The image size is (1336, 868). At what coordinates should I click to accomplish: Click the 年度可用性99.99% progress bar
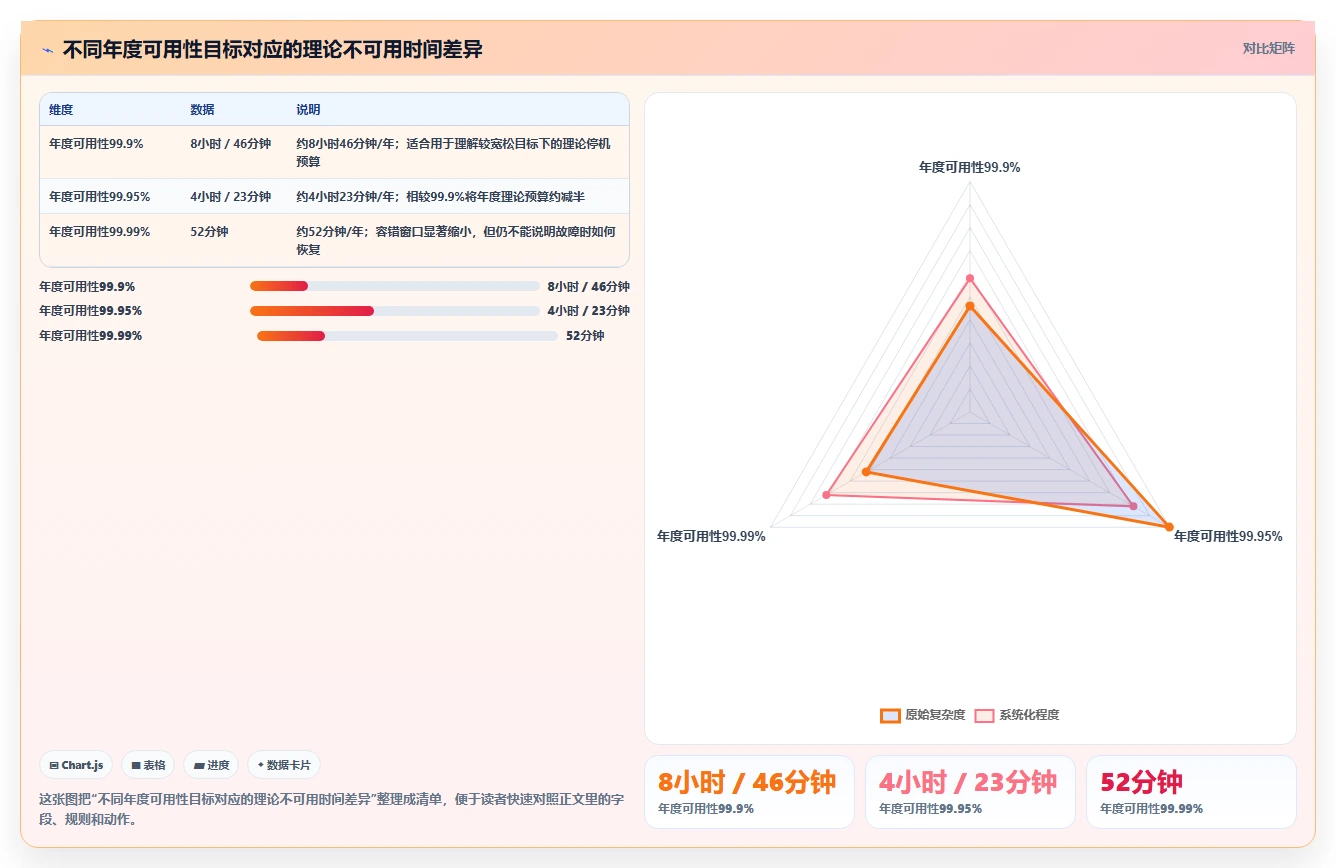407,336
